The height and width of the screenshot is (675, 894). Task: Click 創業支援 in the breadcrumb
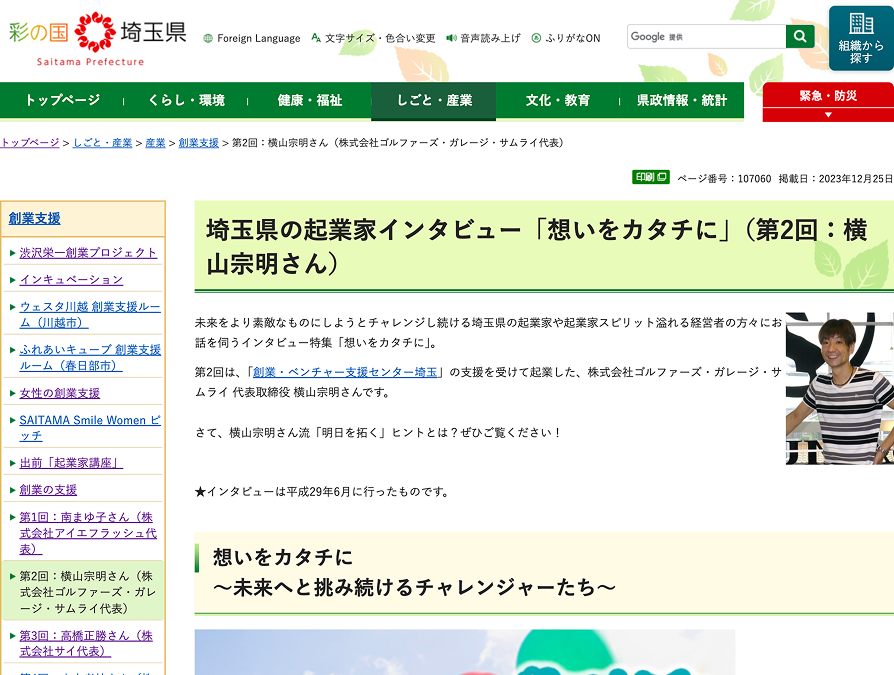[x=198, y=143]
